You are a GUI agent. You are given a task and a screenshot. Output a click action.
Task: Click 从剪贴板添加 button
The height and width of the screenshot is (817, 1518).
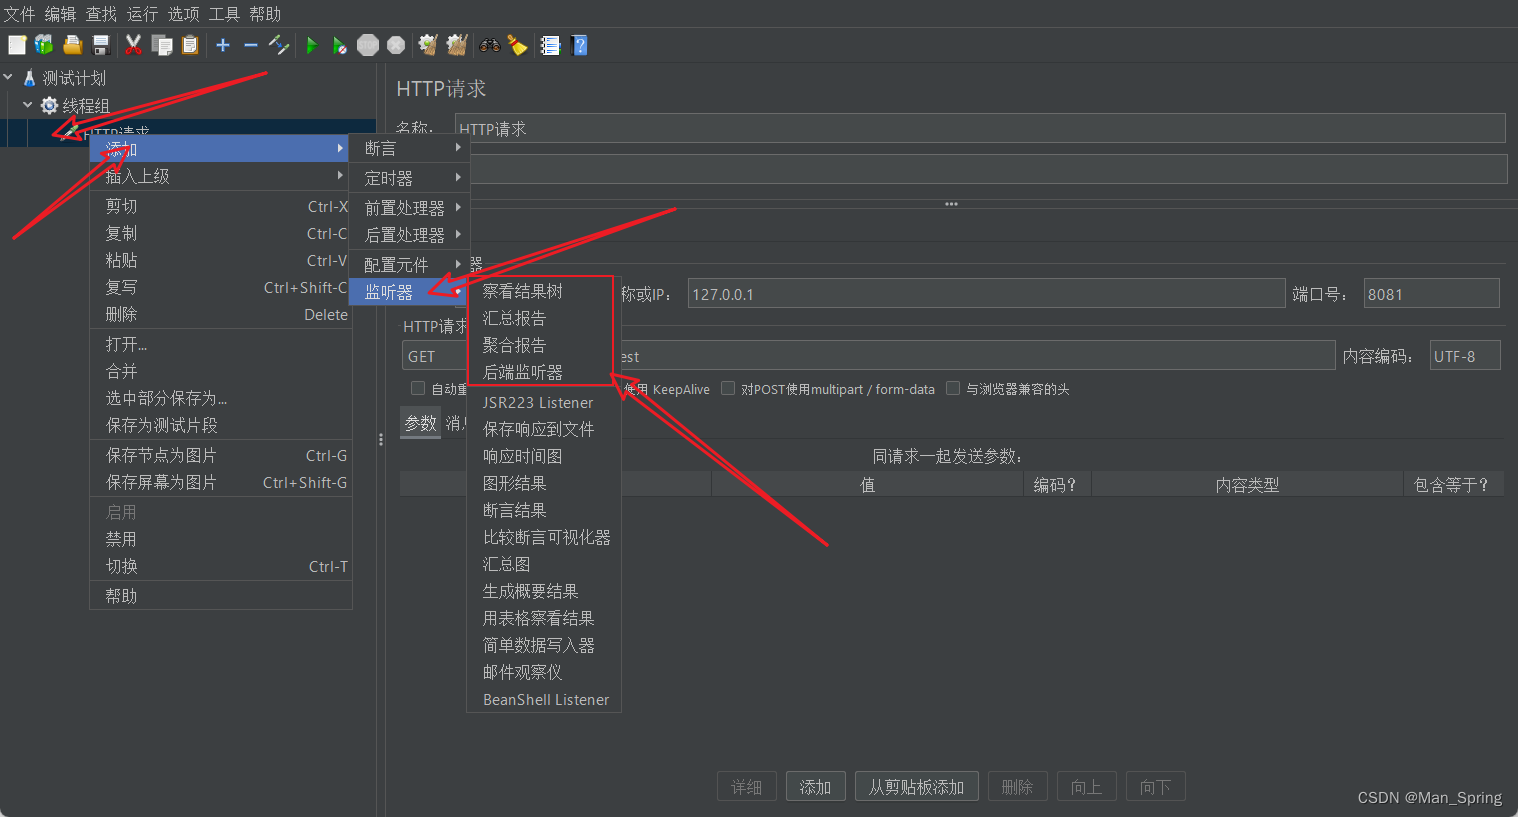[x=916, y=787]
